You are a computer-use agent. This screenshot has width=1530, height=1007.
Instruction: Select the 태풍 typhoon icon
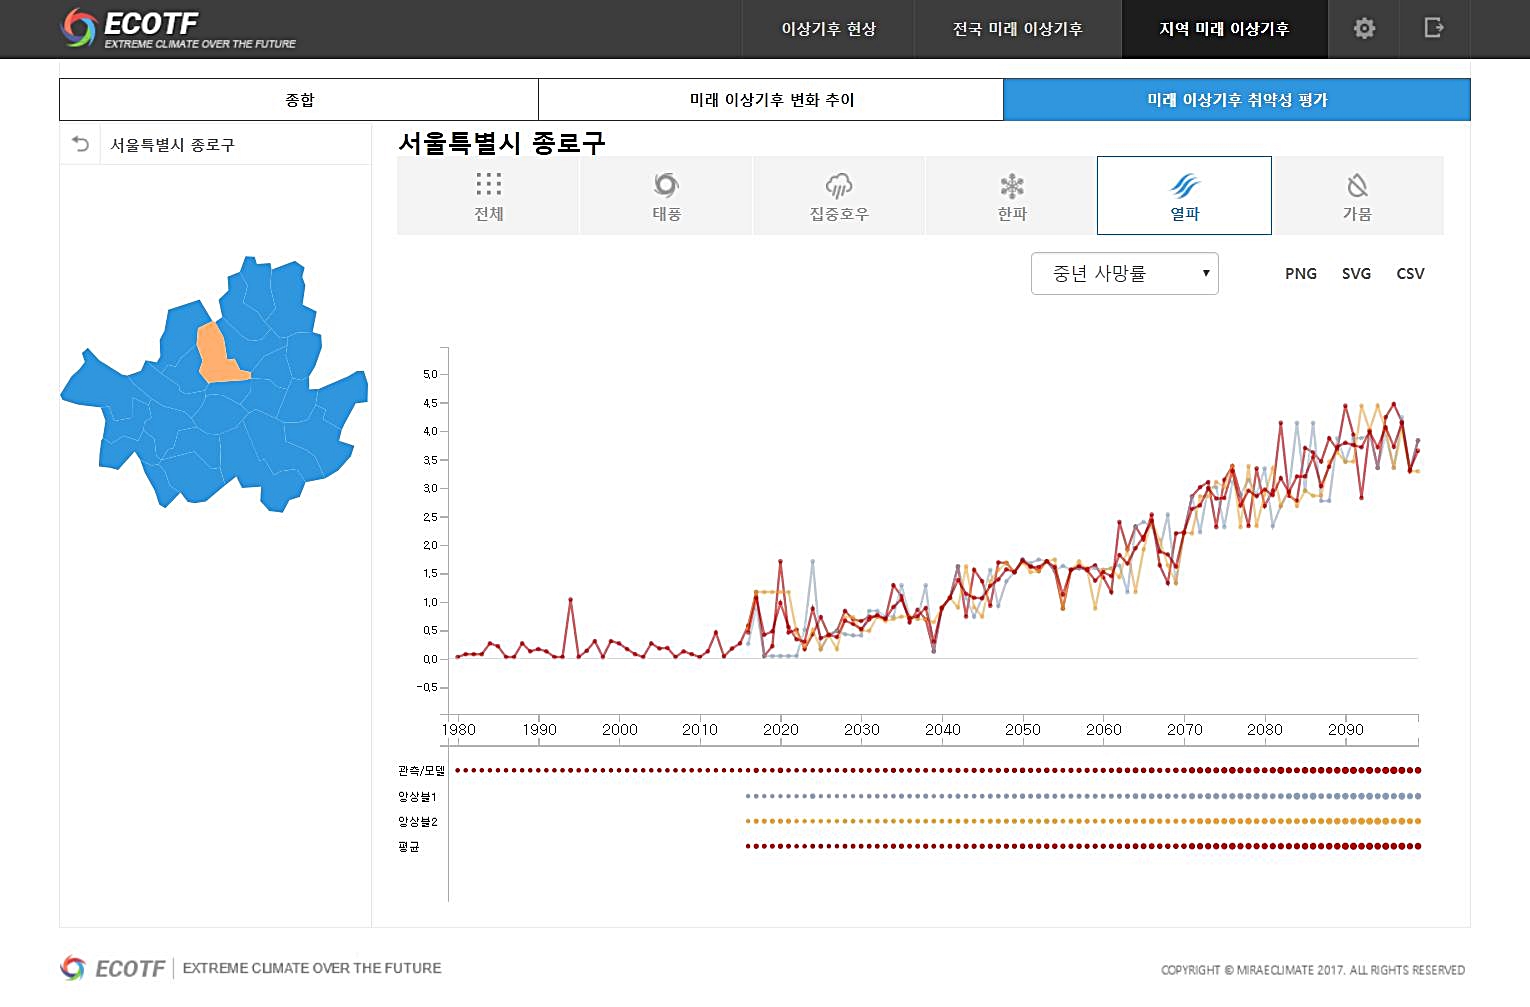666,186
